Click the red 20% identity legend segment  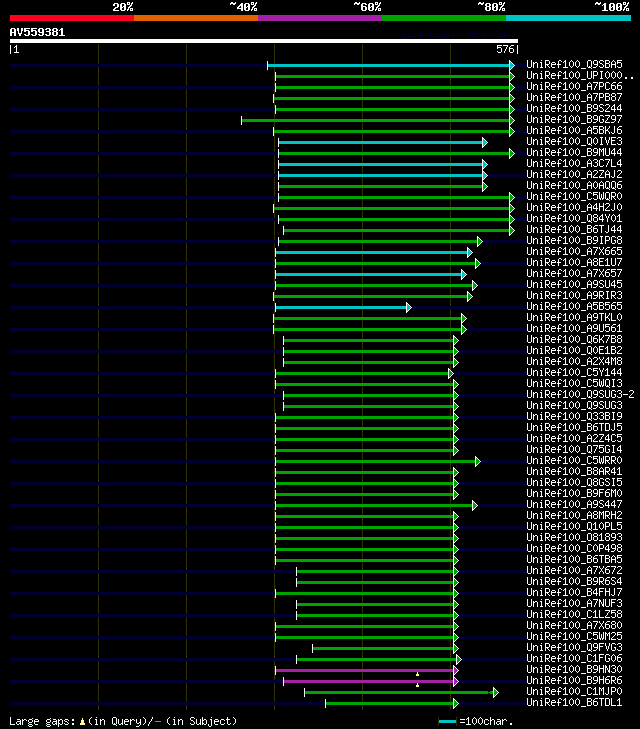coord(72,18)
